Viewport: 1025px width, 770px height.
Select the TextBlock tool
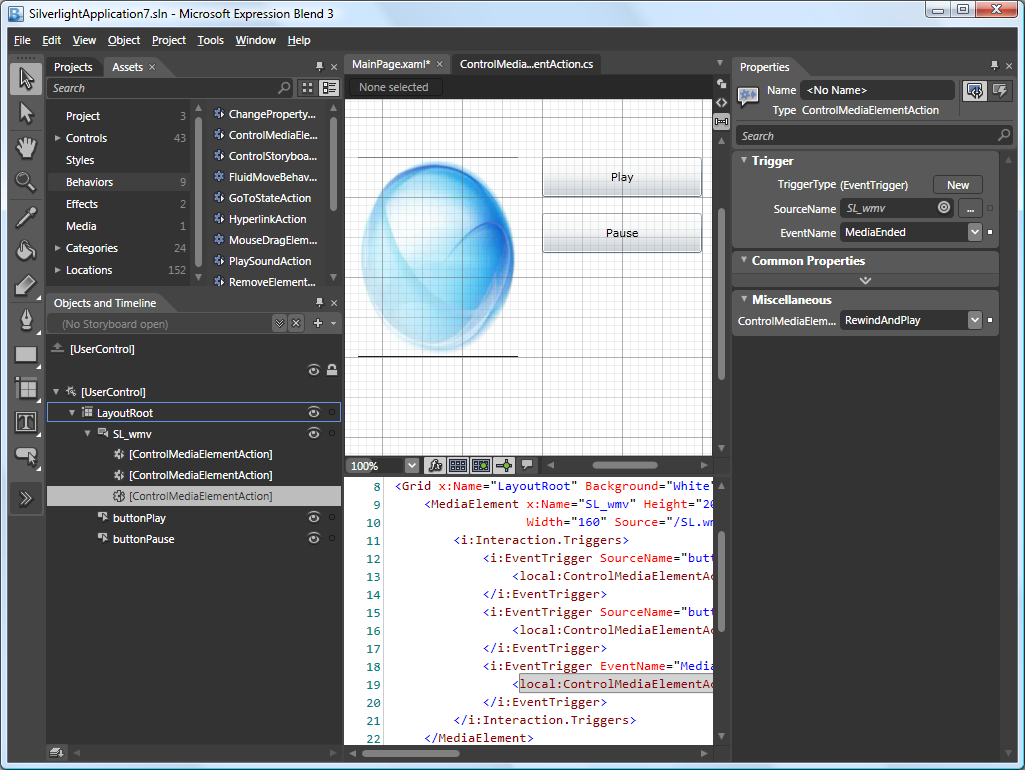(x=26, y=422)
